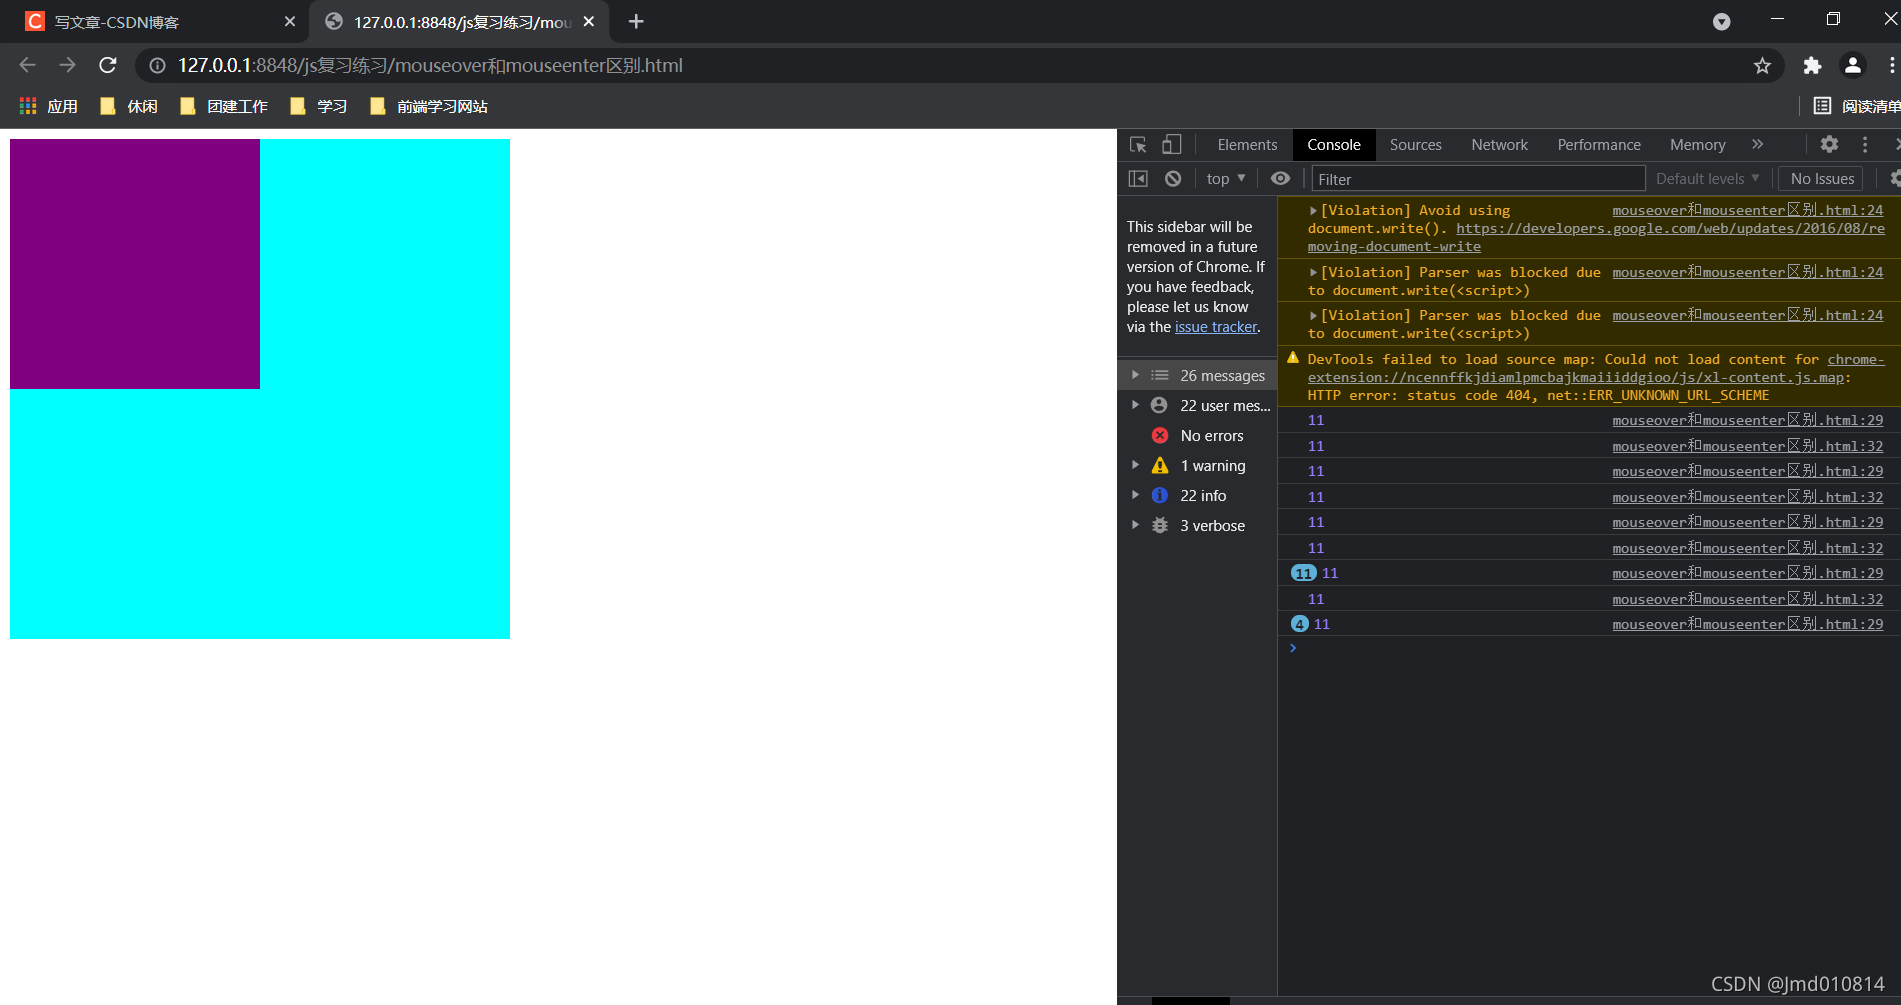This screenshot has width=1901, height=1005.
Task: Toggle the "1 warning" message filter
Action: click(x=1212, y=465)
